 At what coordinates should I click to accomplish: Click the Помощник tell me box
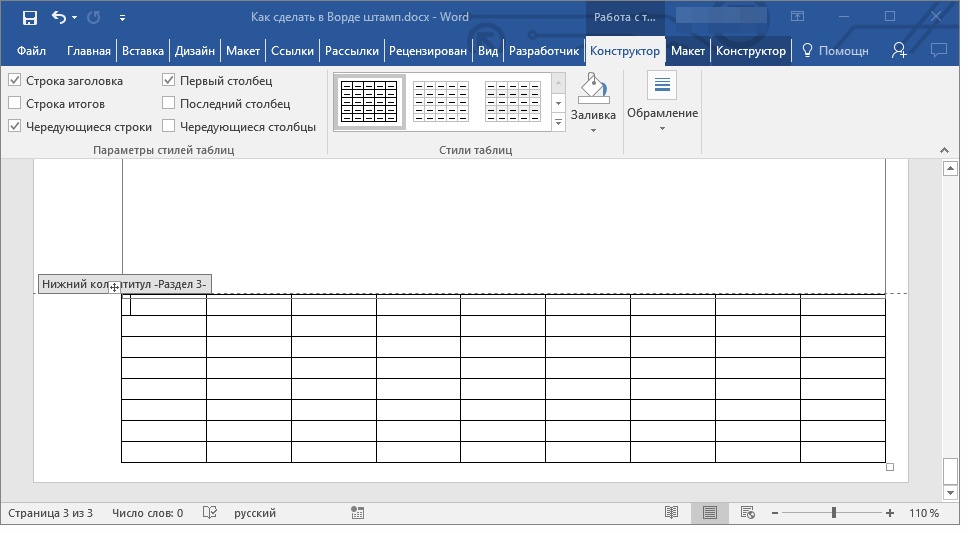(835, 51)
